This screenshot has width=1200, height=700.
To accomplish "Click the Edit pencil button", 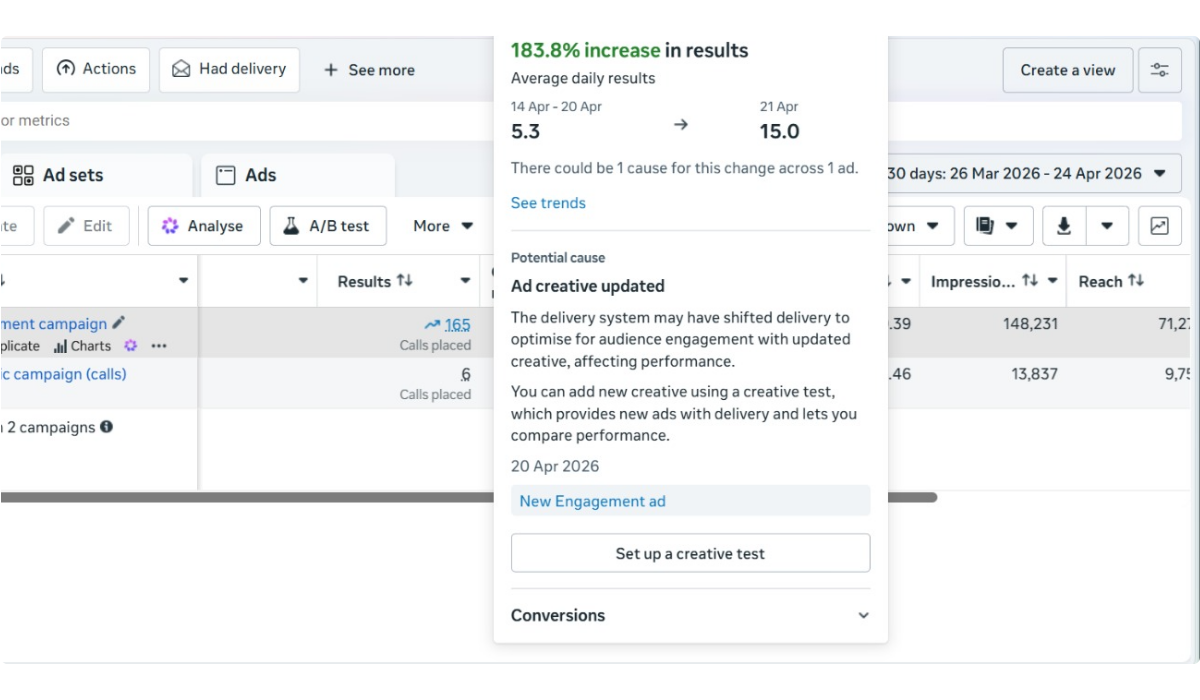I will [86, 226].
